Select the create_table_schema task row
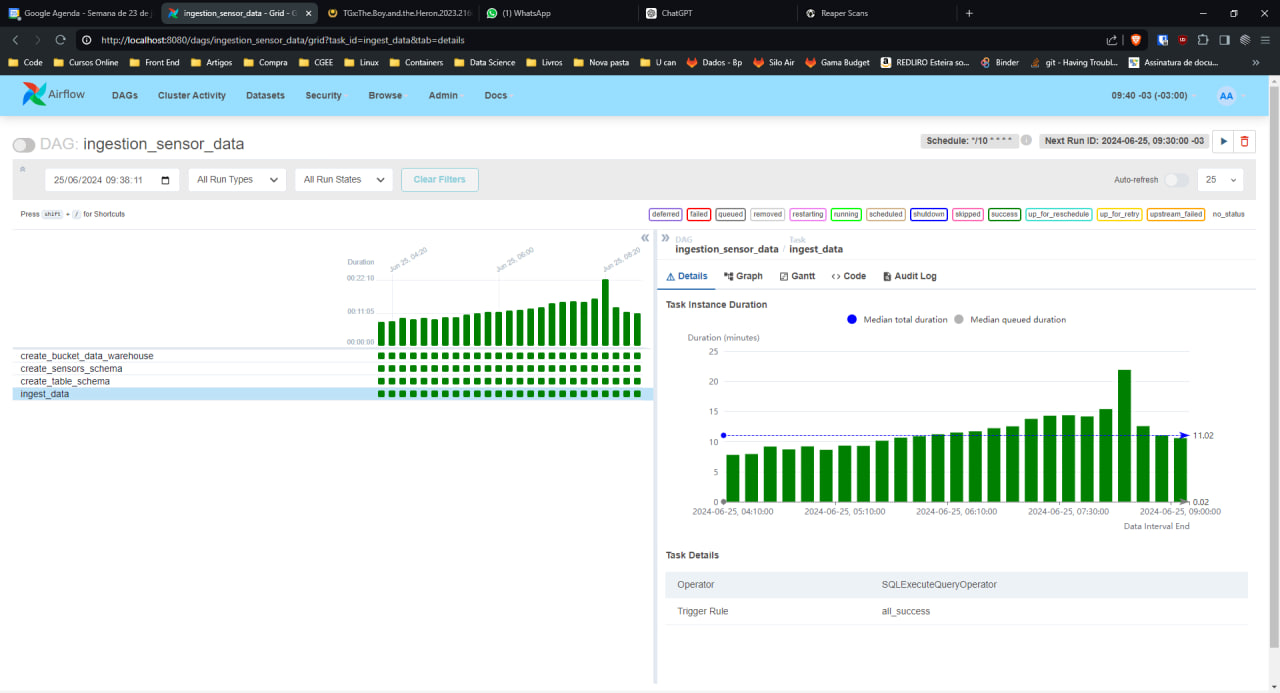This screenshot has width=1280, height=693. [65, 382]
